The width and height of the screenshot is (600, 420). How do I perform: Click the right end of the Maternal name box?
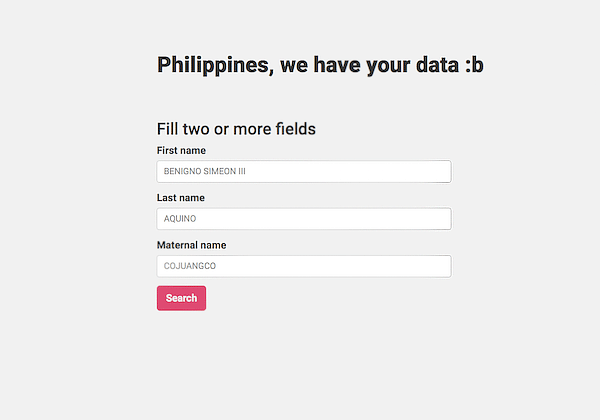coord(440,266)
